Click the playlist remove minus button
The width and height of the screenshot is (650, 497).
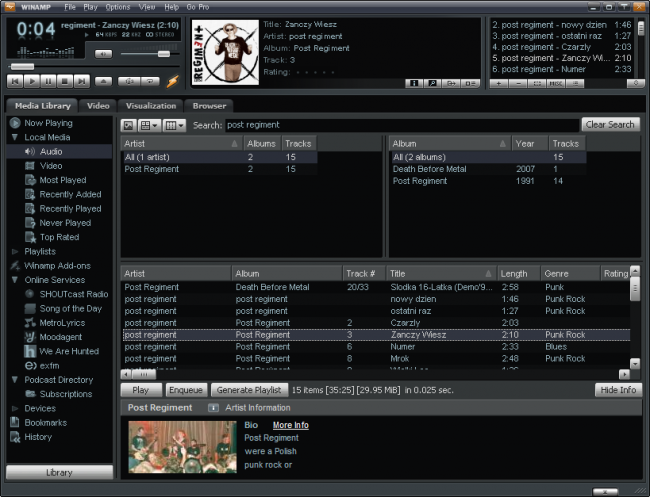pos(518,83)
